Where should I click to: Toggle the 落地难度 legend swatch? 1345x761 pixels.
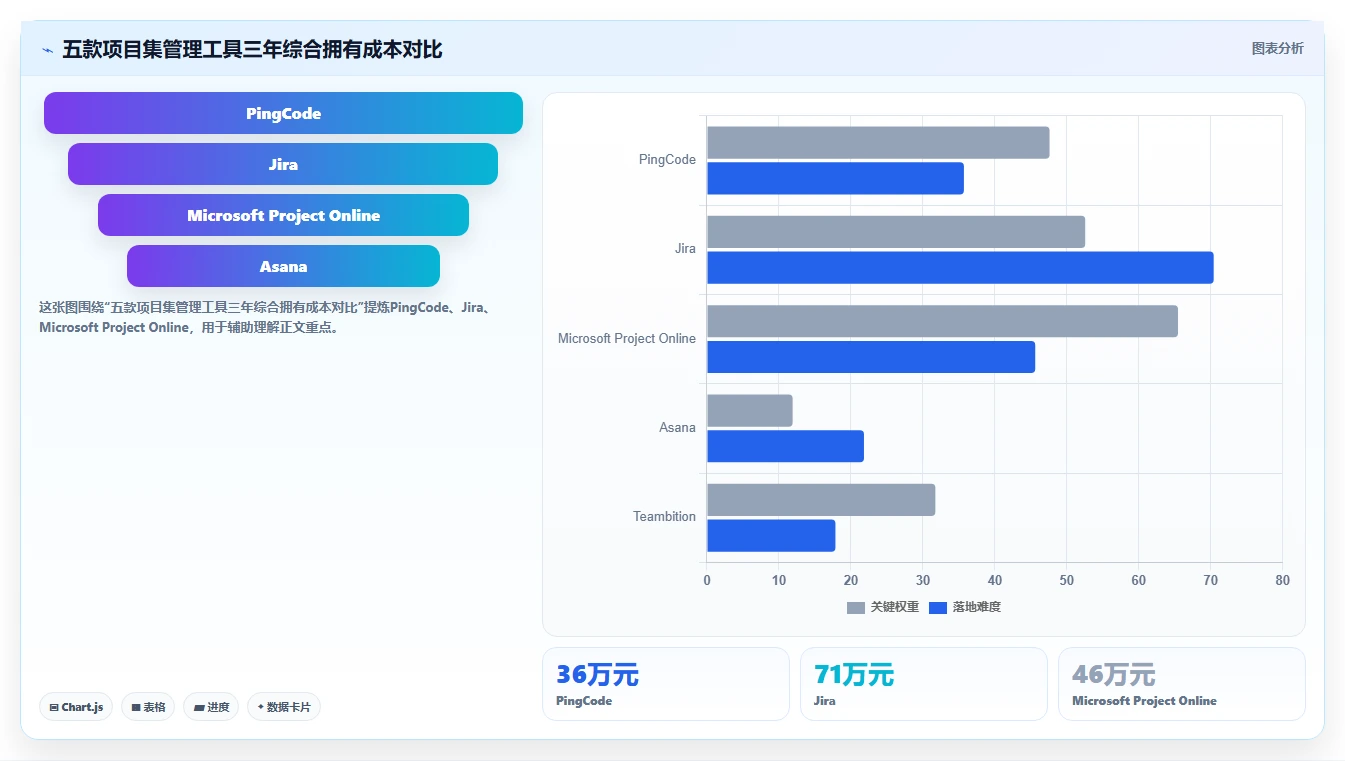938,607
